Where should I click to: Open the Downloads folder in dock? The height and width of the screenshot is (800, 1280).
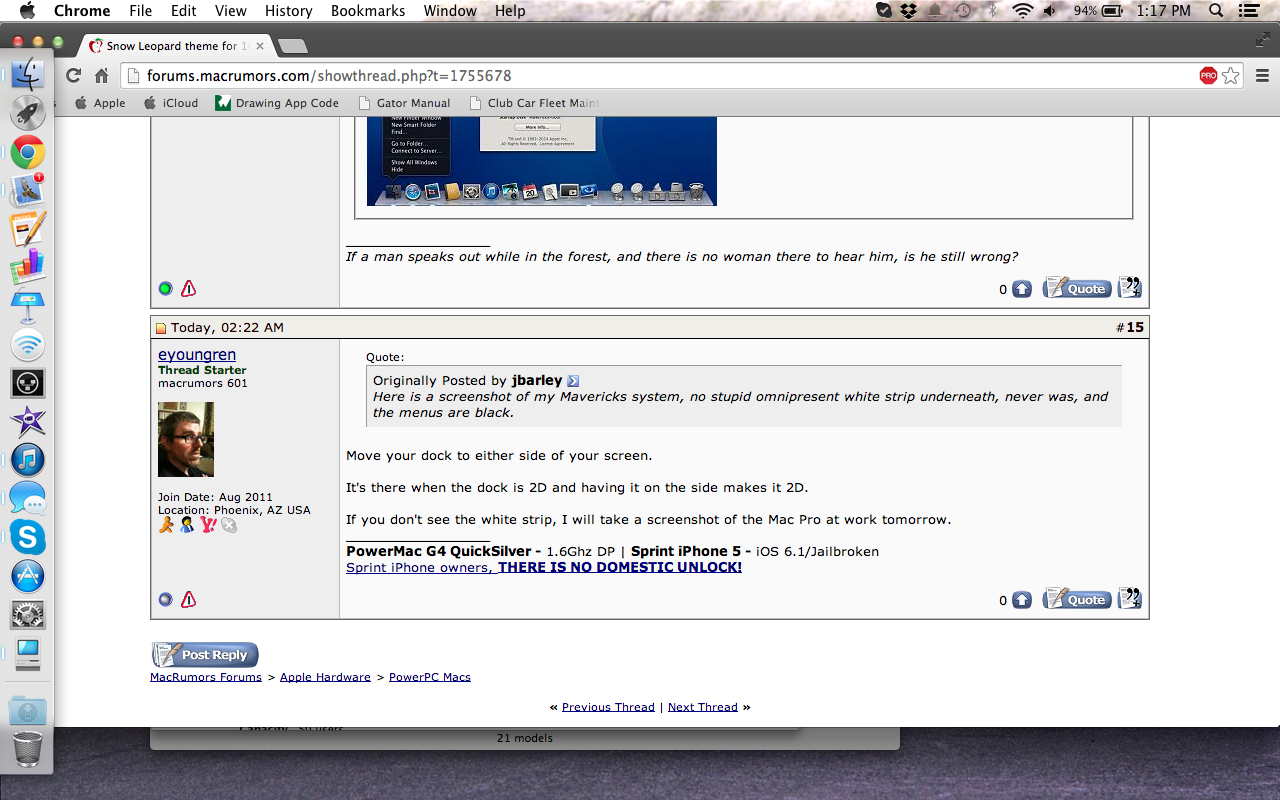coord(28,710)
